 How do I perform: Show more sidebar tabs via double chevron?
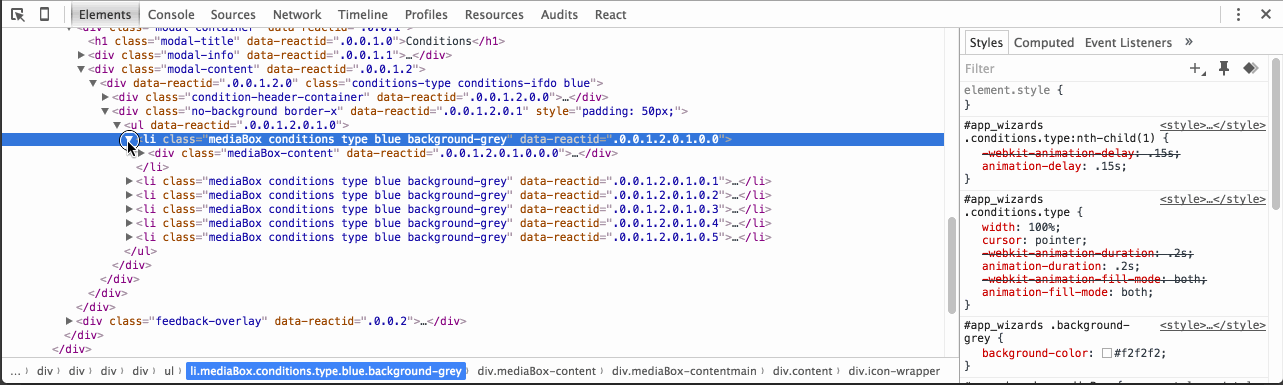pyautogui.click(x=1189, y=42)
